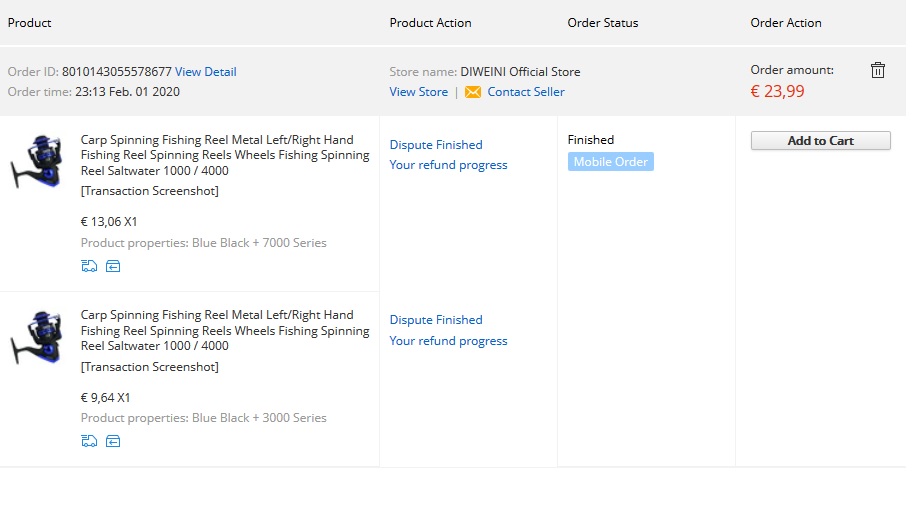This screenshot has width=918, height=508.
Task: Click the Mobile Order badge
Action: [x=610, y=162]
